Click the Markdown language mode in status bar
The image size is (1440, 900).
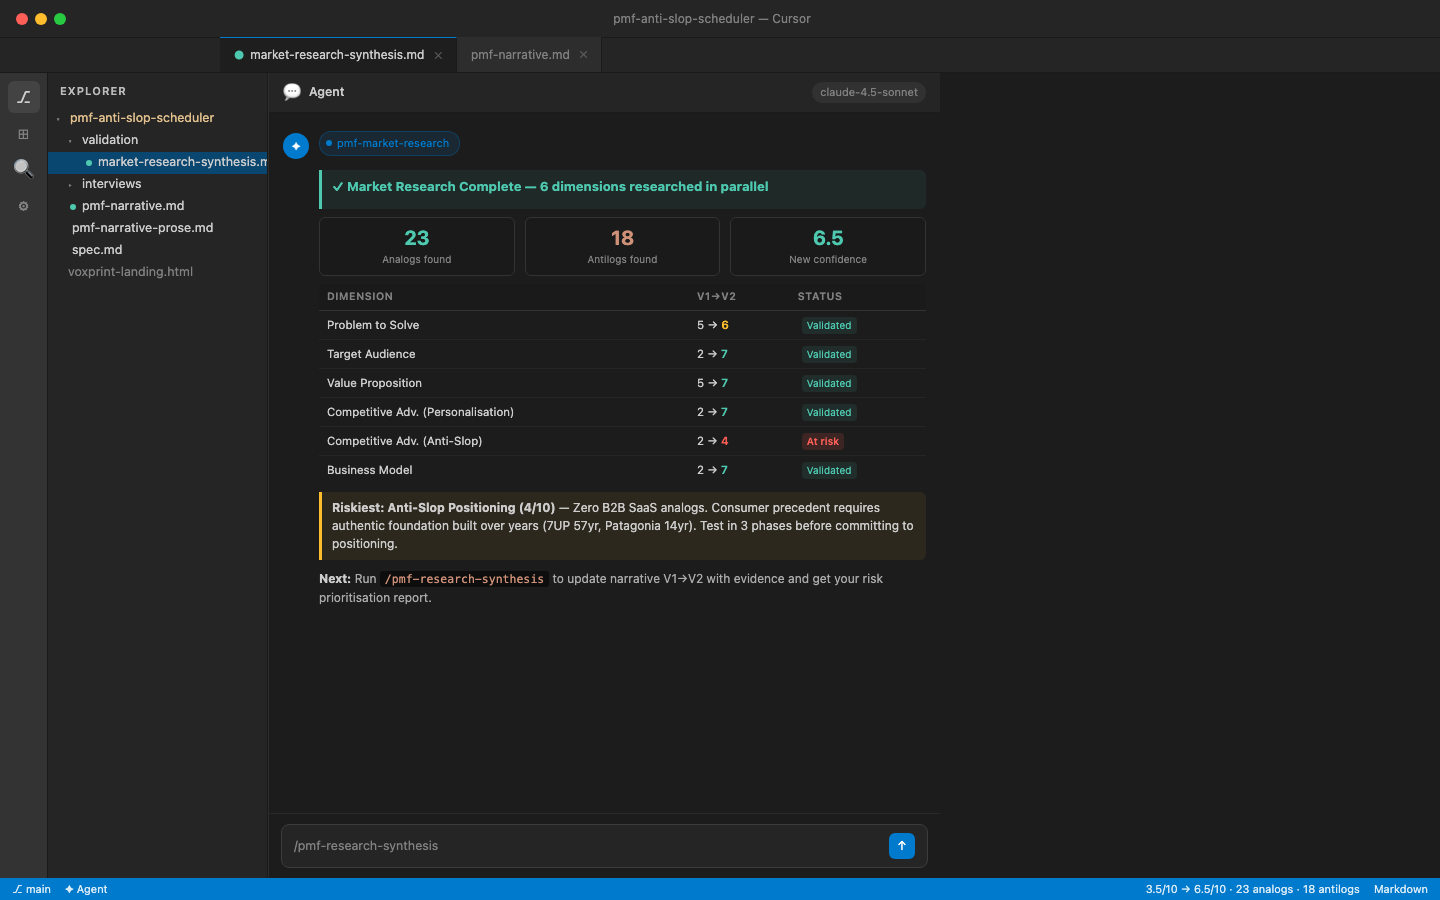click(1401, 889)
